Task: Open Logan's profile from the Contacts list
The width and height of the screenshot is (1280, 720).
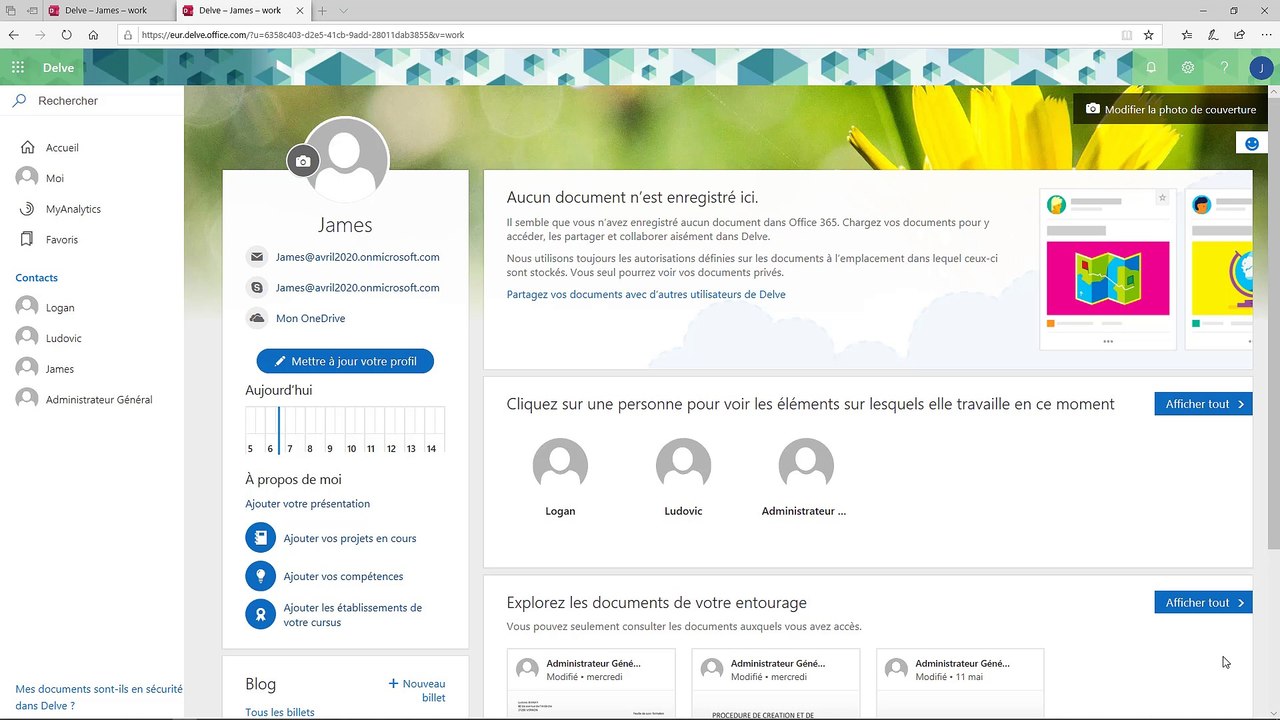Action: pos(62,307)
